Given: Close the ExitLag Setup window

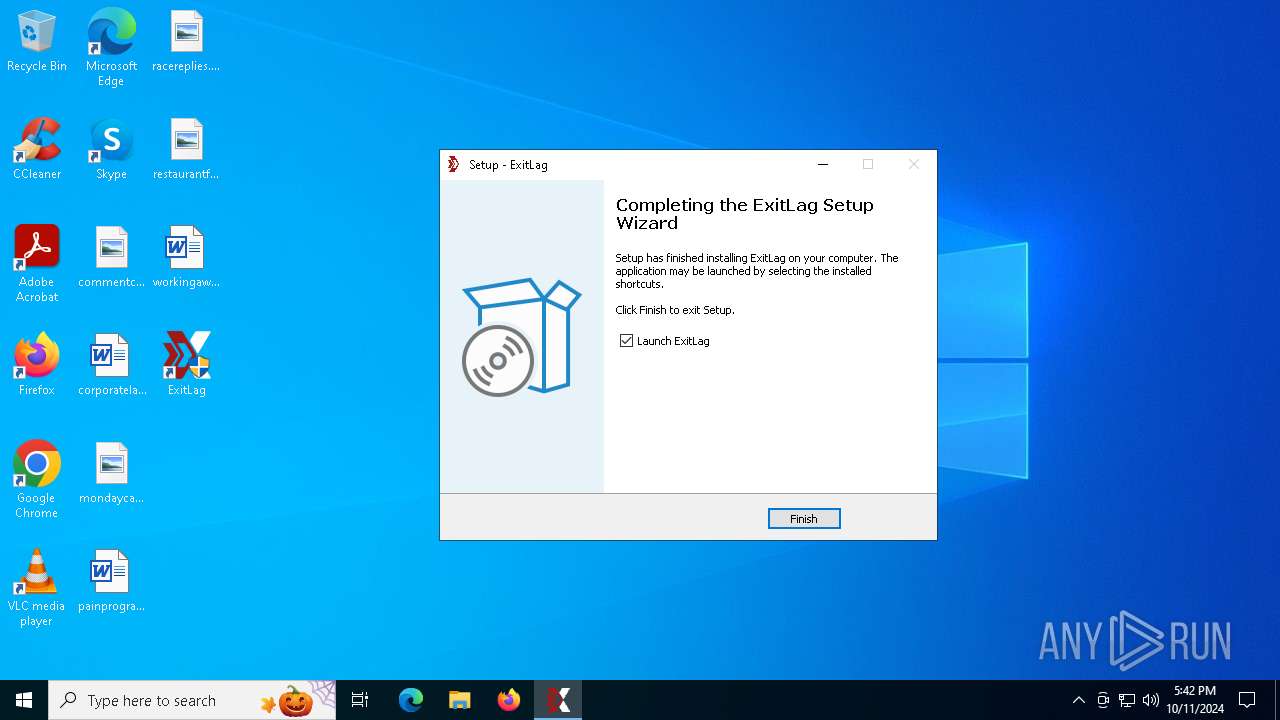Looking at the screenshot, I should pos(913,165).
